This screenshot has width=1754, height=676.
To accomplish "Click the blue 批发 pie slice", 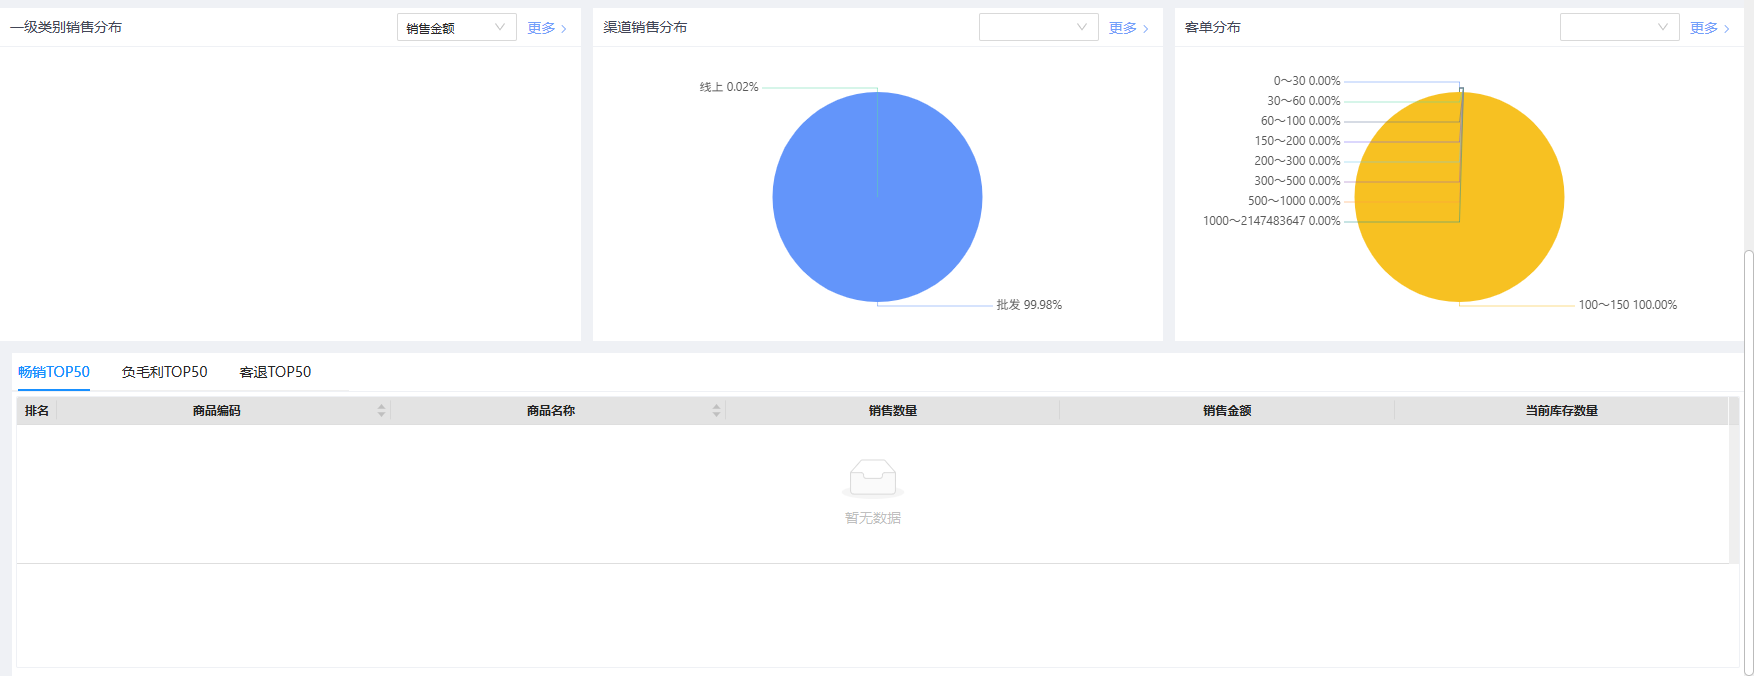I will (x=877, y=197).
